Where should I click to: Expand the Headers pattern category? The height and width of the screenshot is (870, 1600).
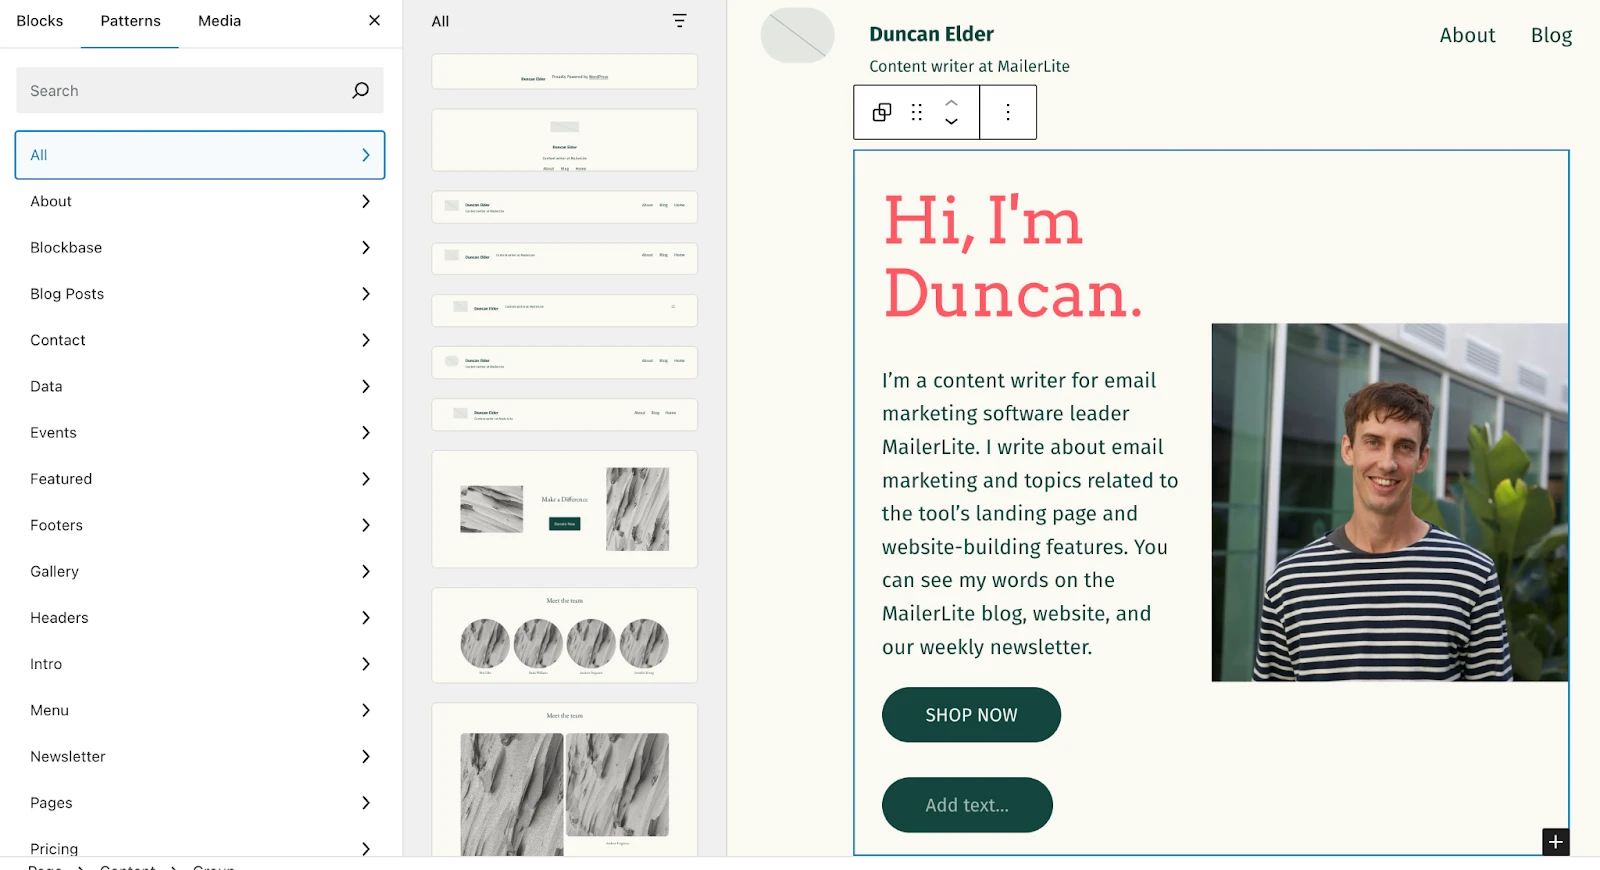click(200, 618)
